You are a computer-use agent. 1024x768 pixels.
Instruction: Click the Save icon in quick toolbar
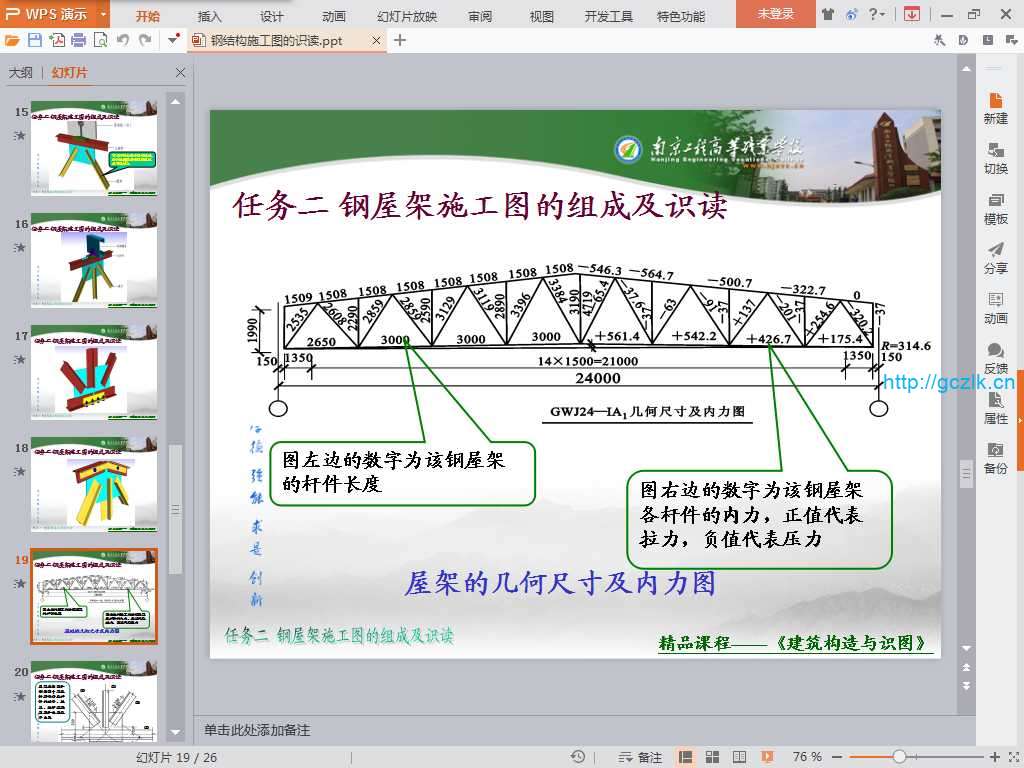(x=35, y=40)
